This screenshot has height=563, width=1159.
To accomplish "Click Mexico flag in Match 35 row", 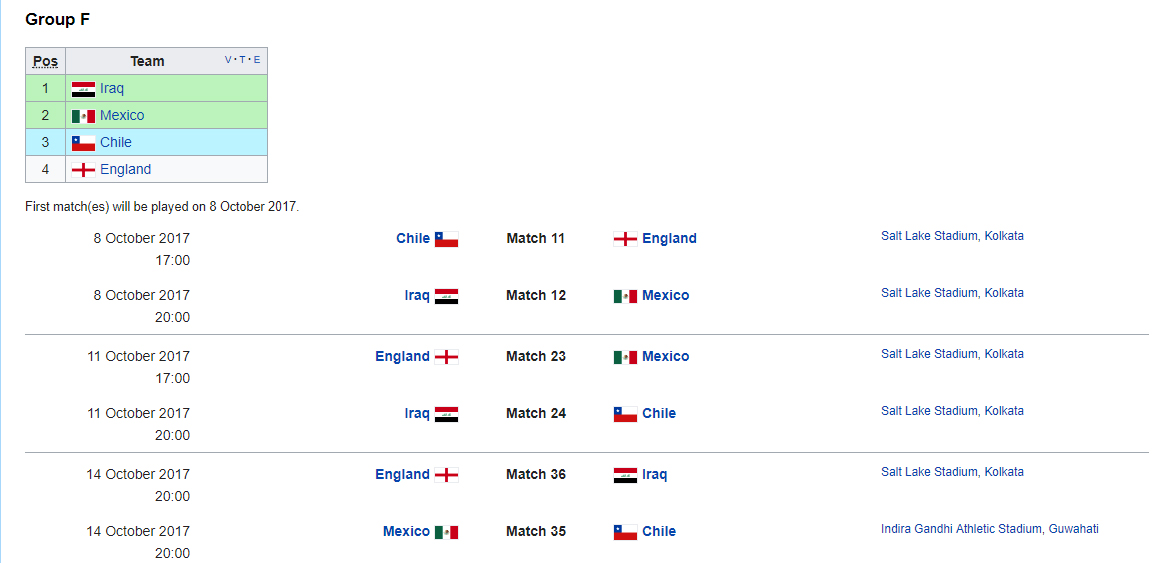I will (x=446, y=532).
